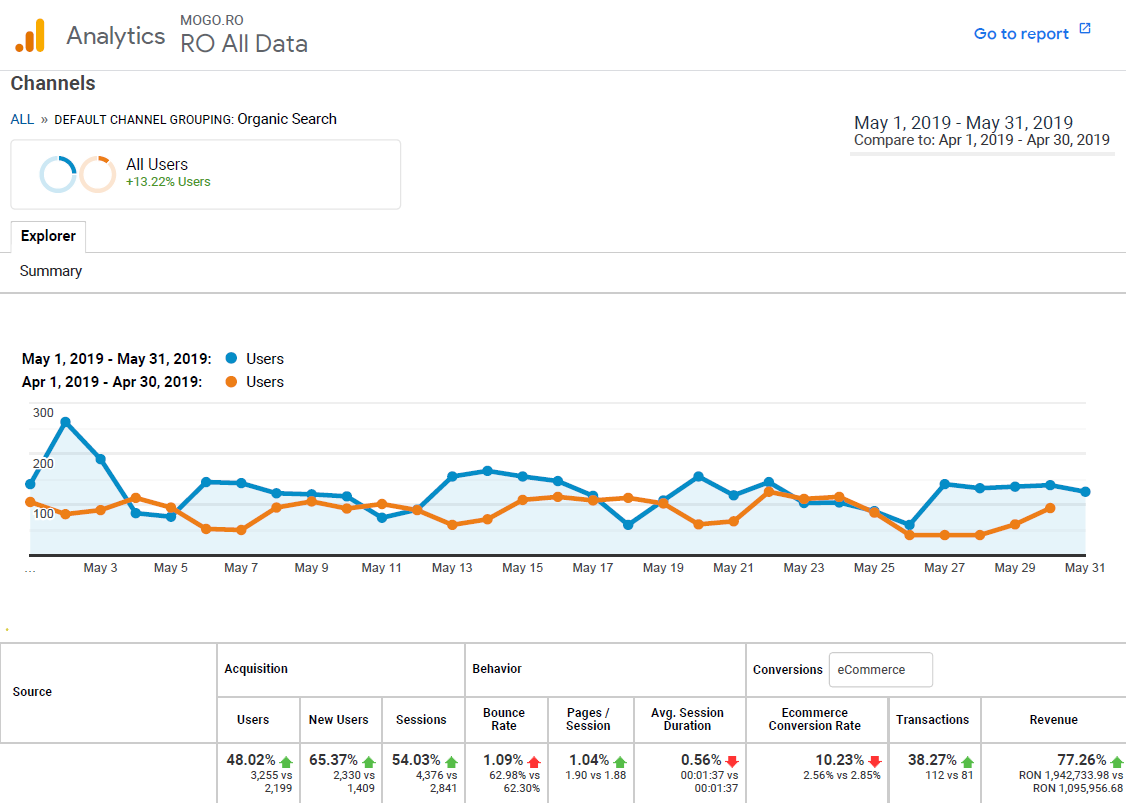Click the ALL breadcrumb link

(21, 119)
